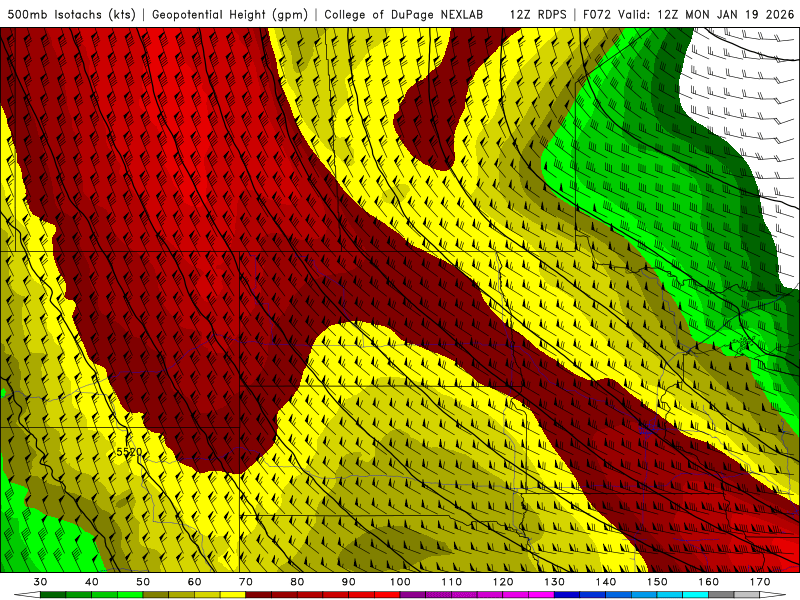
Task: Click the legend value "120"
Action: [x=503, y=582]
